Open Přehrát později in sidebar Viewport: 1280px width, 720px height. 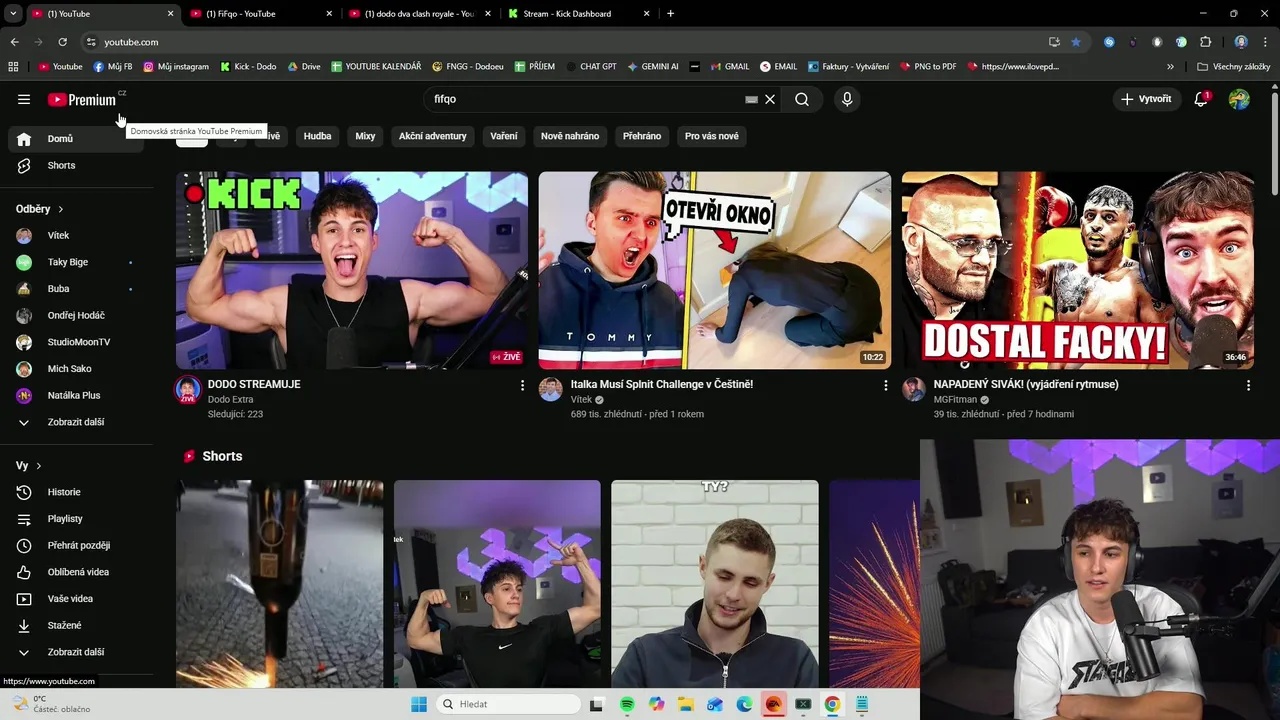click(x=76, y=545)
